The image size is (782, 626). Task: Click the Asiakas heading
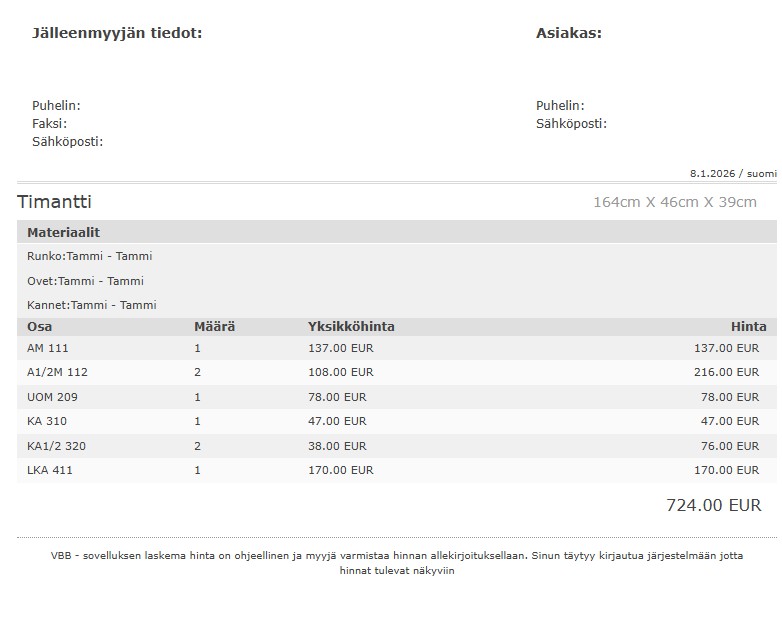(569, 33)
